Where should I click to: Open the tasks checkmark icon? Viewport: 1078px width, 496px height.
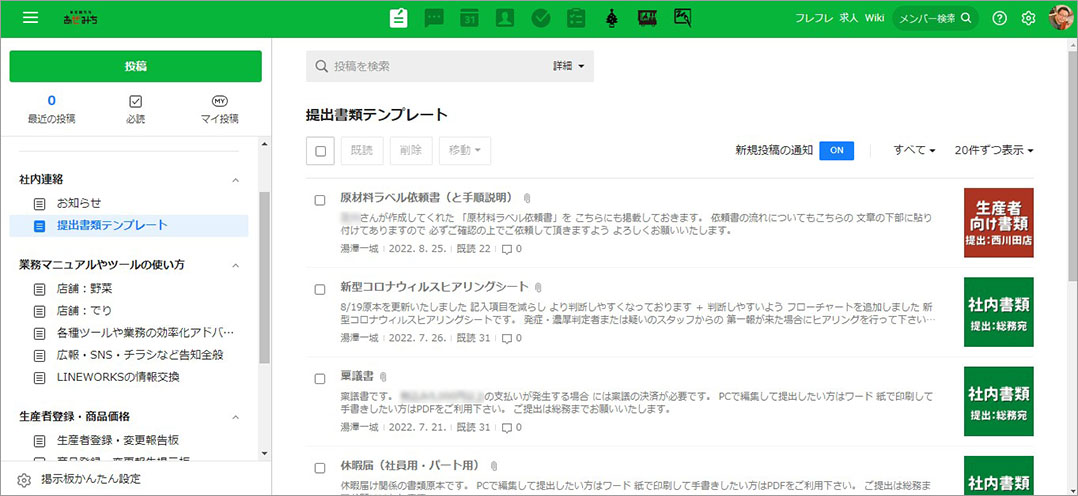coord(540,18)
